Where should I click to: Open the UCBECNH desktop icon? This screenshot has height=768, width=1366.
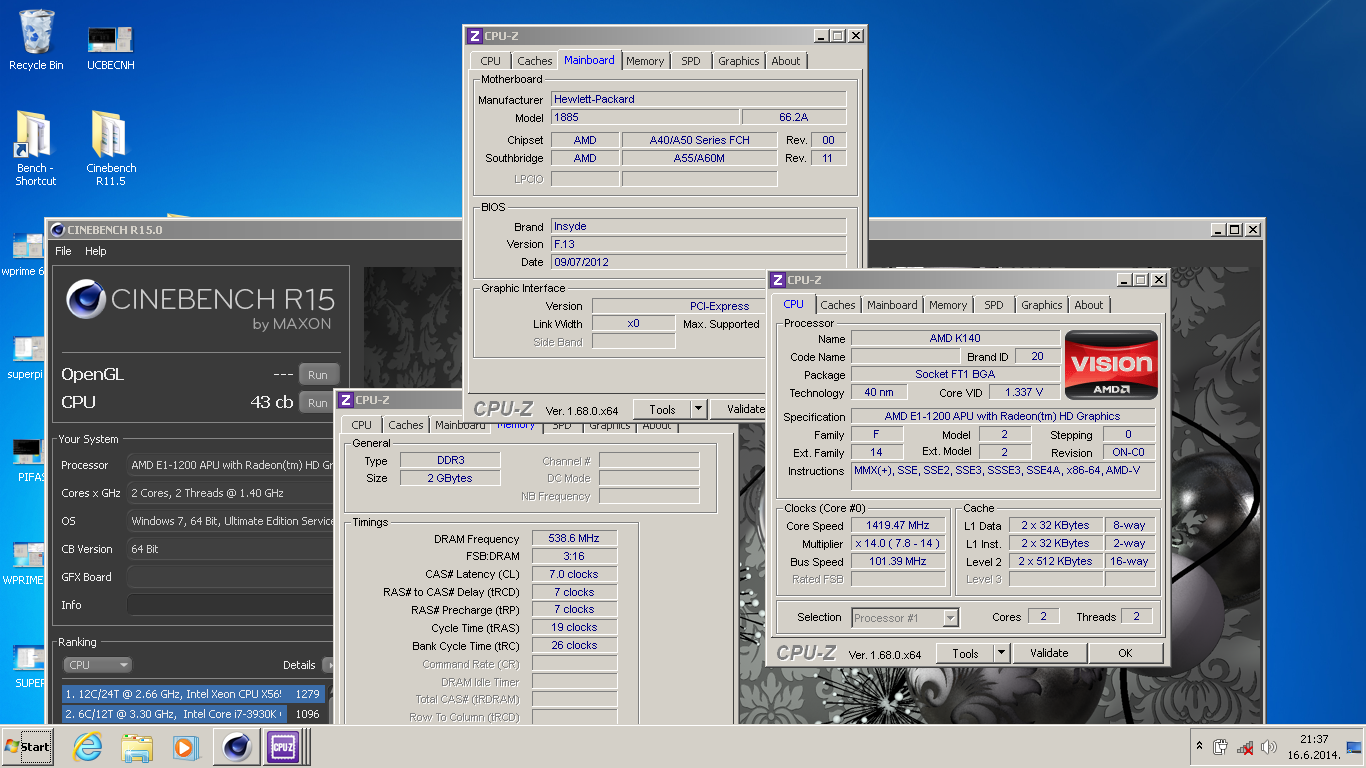110,47
